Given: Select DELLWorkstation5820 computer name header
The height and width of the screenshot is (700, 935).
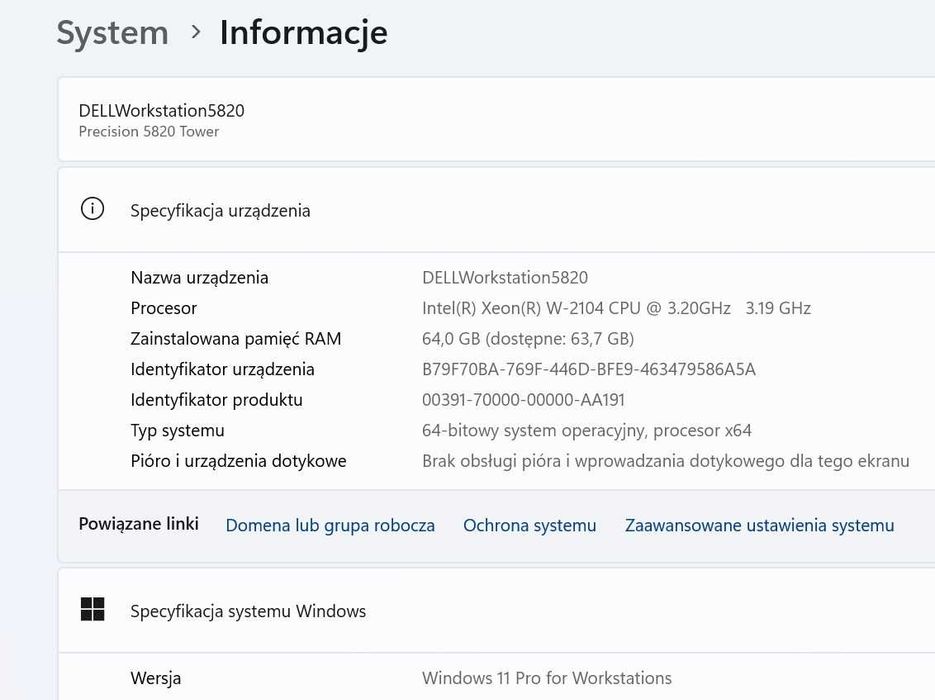Looking at the screenshot, I should [x=162, y=111].
